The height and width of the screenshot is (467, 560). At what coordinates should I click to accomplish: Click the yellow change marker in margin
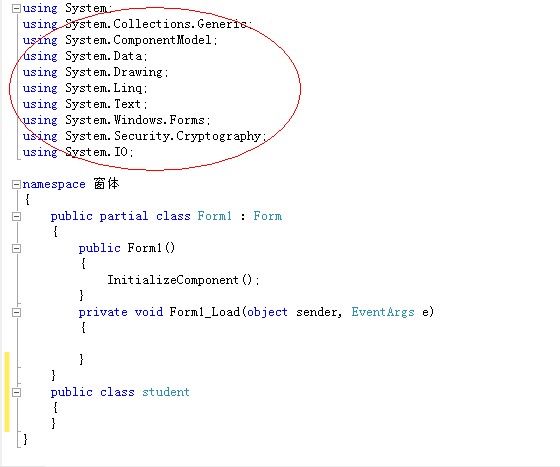tap(7, 392)
